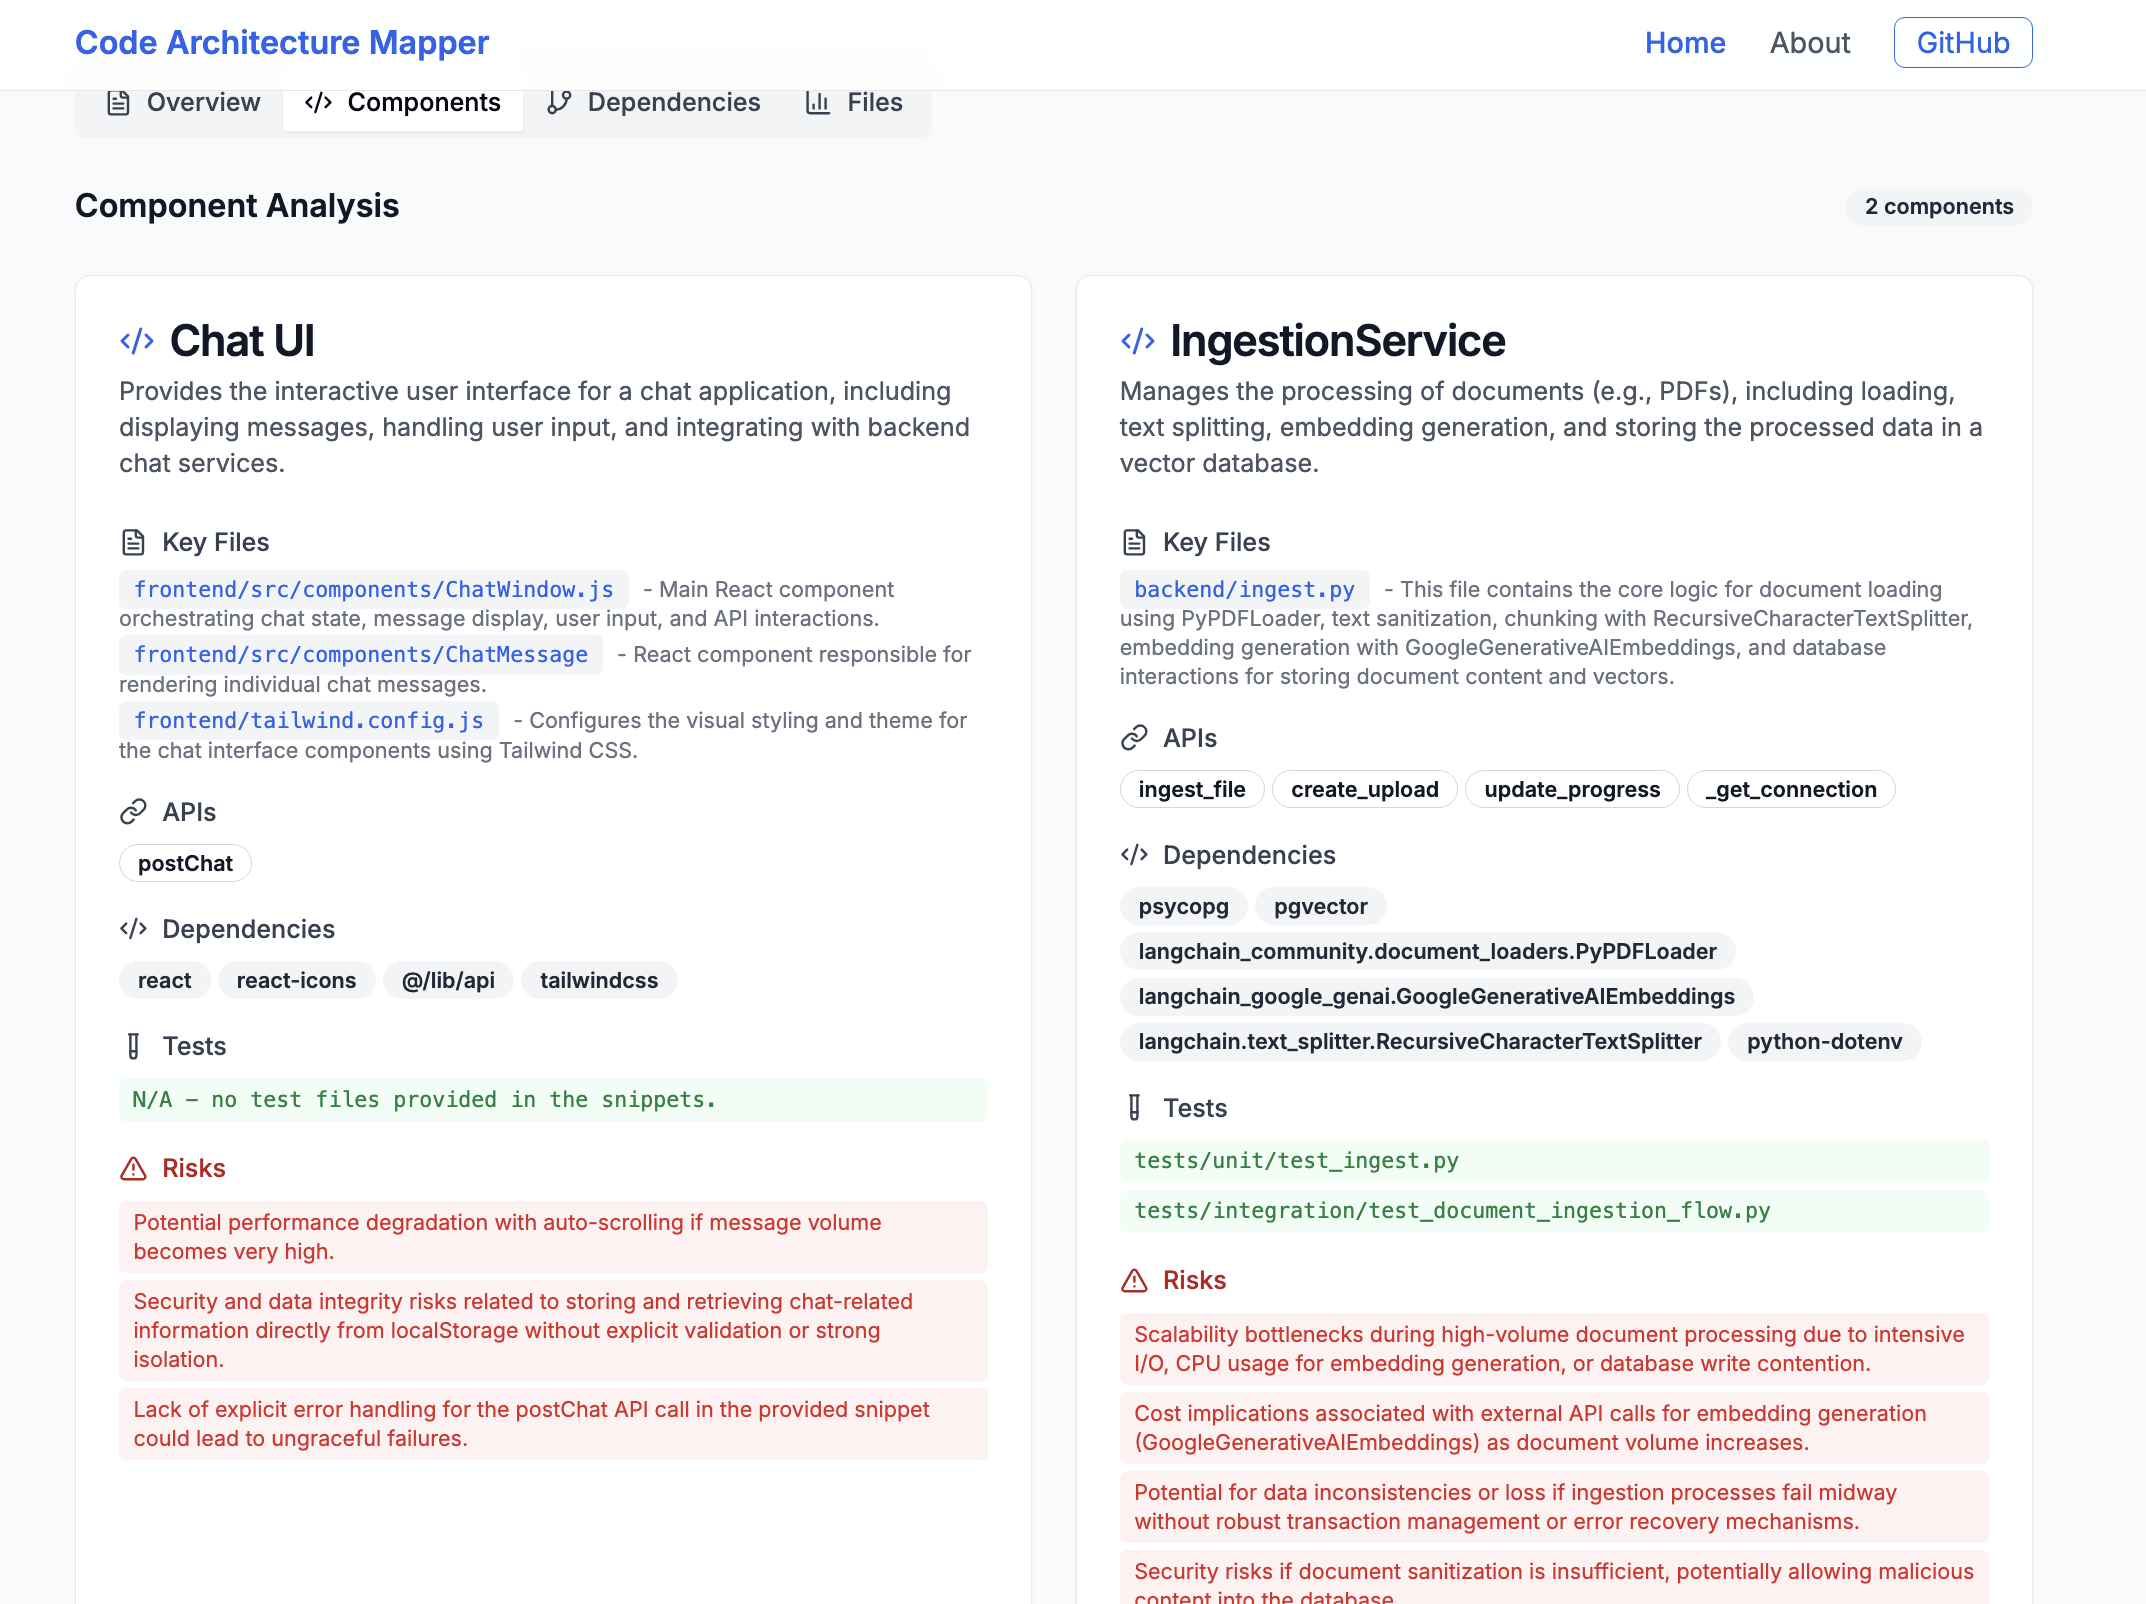Click the link icon beside Chat UI APIs
The height and width of the screenshot is (1604, 2146).
(x=133, y=812)
